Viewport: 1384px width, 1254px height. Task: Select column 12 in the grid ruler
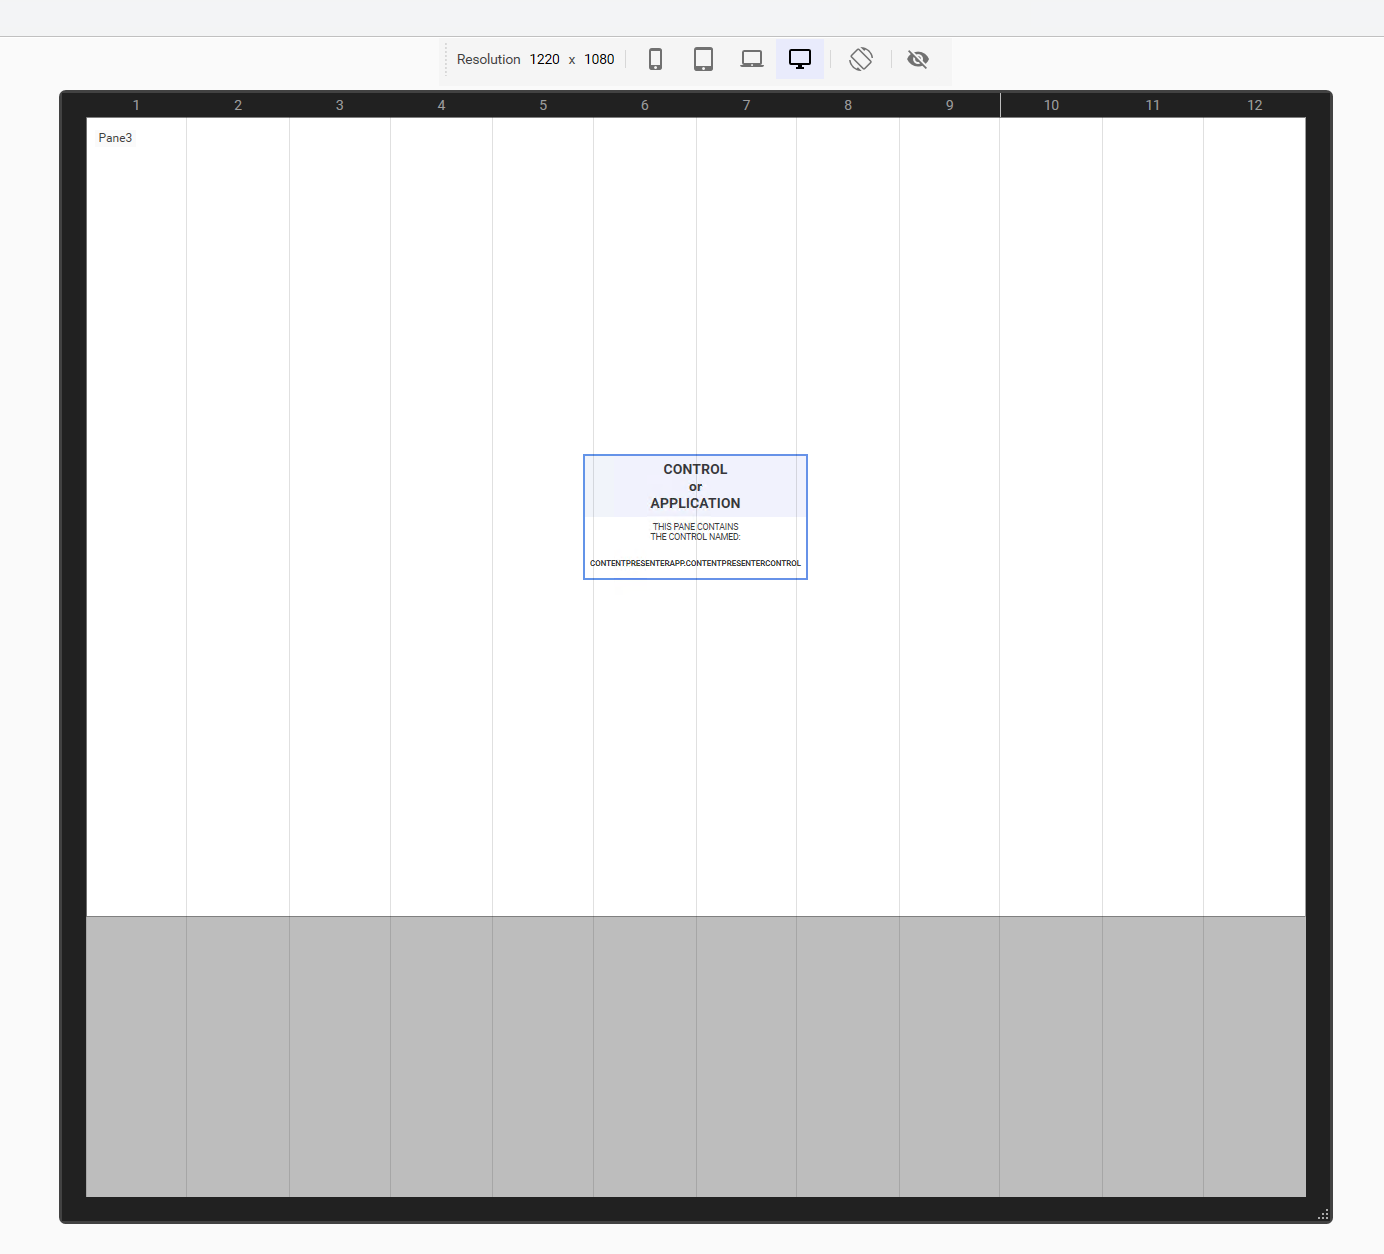[1254, 105]
